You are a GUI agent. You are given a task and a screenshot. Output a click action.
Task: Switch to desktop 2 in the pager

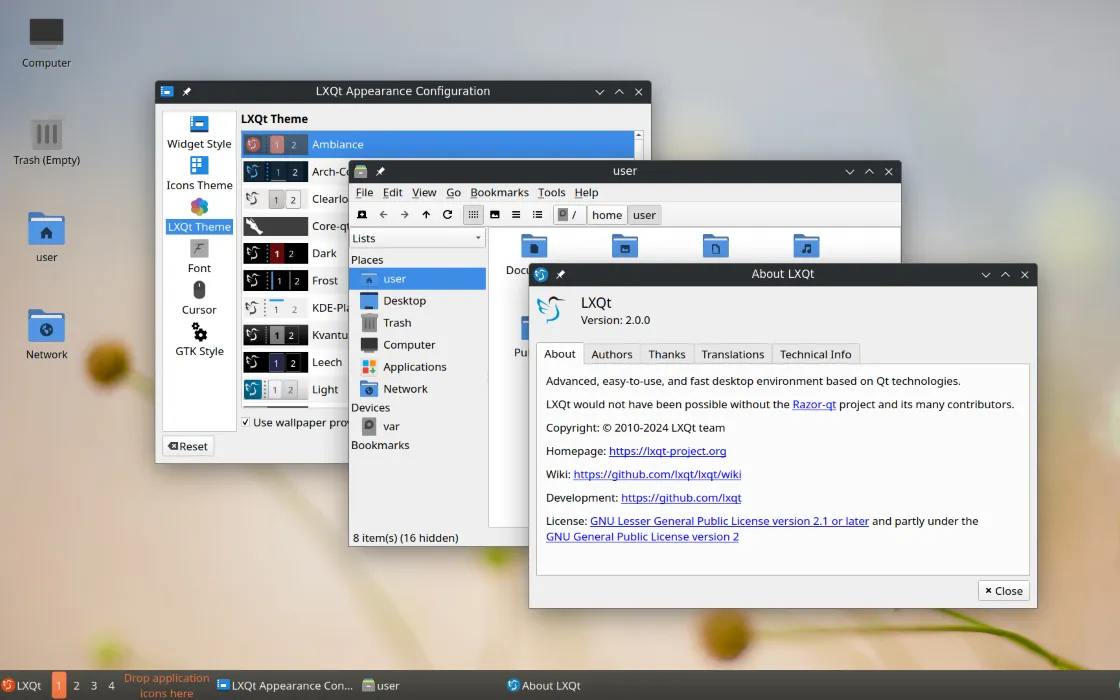[76, 686]
